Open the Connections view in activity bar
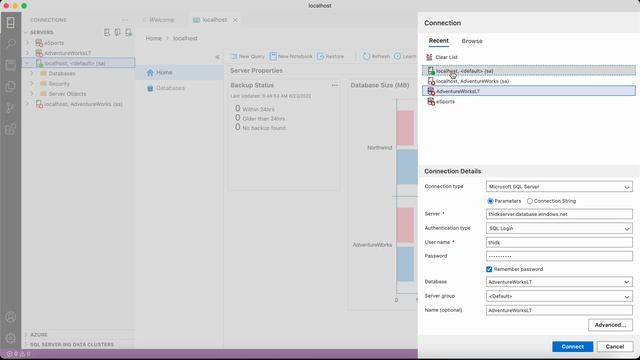The image size is (640, 360). click(11, 22)
